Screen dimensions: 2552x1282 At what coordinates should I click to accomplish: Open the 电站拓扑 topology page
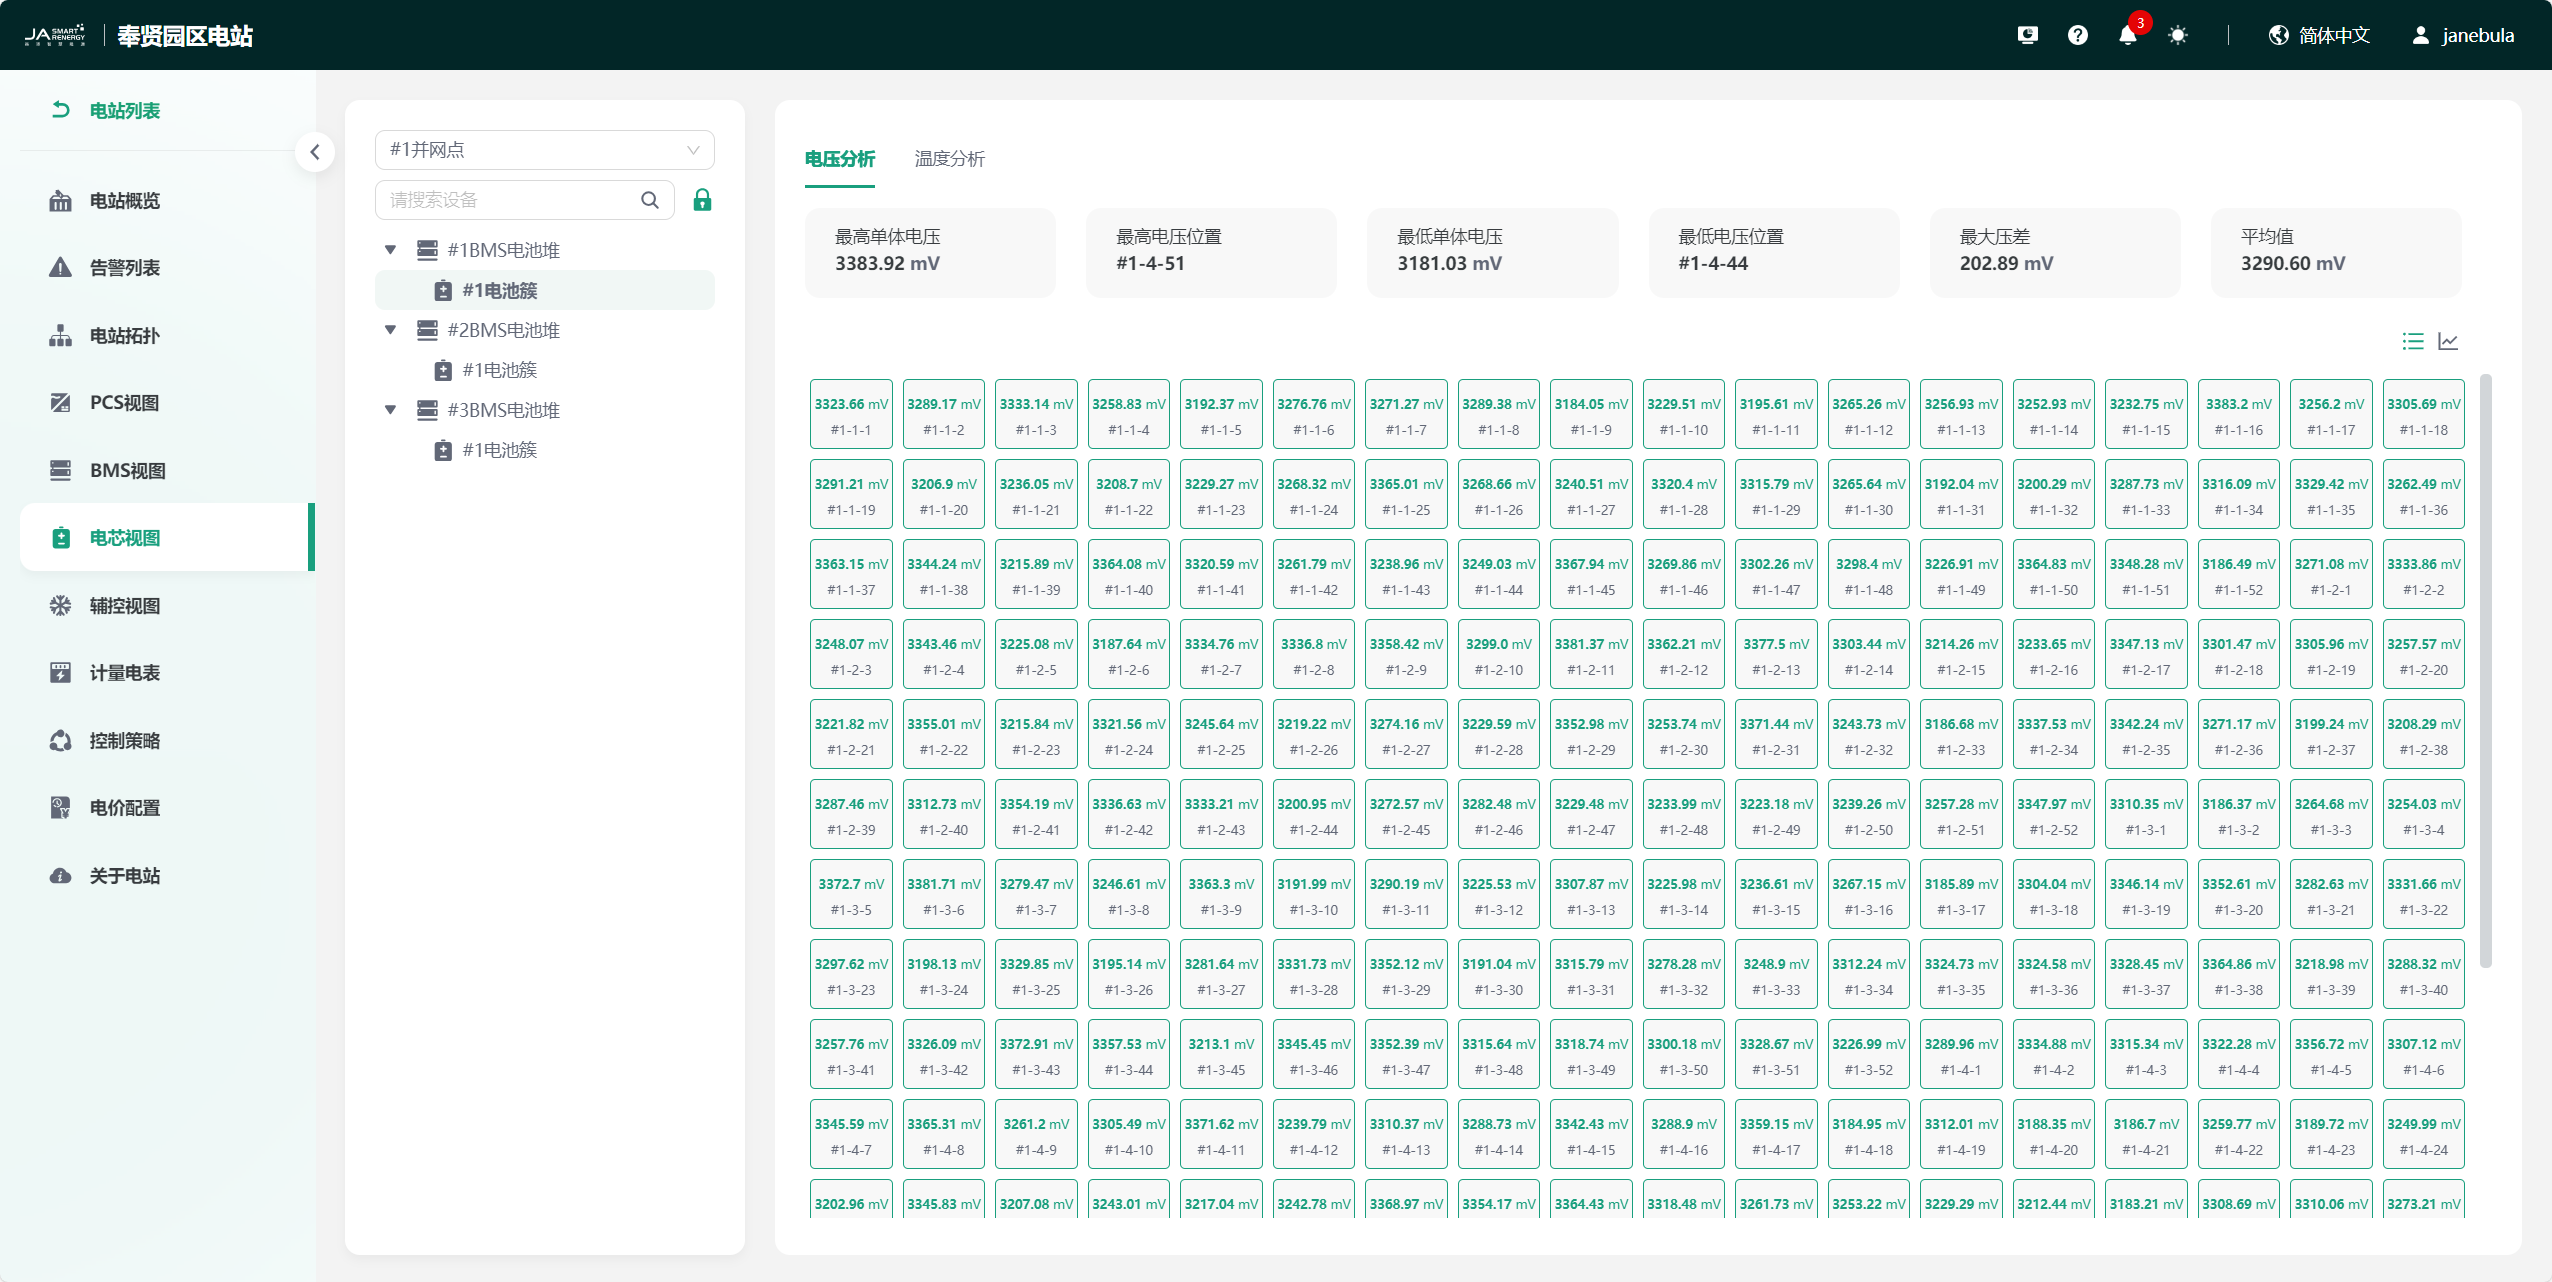(x=124, y=336)
